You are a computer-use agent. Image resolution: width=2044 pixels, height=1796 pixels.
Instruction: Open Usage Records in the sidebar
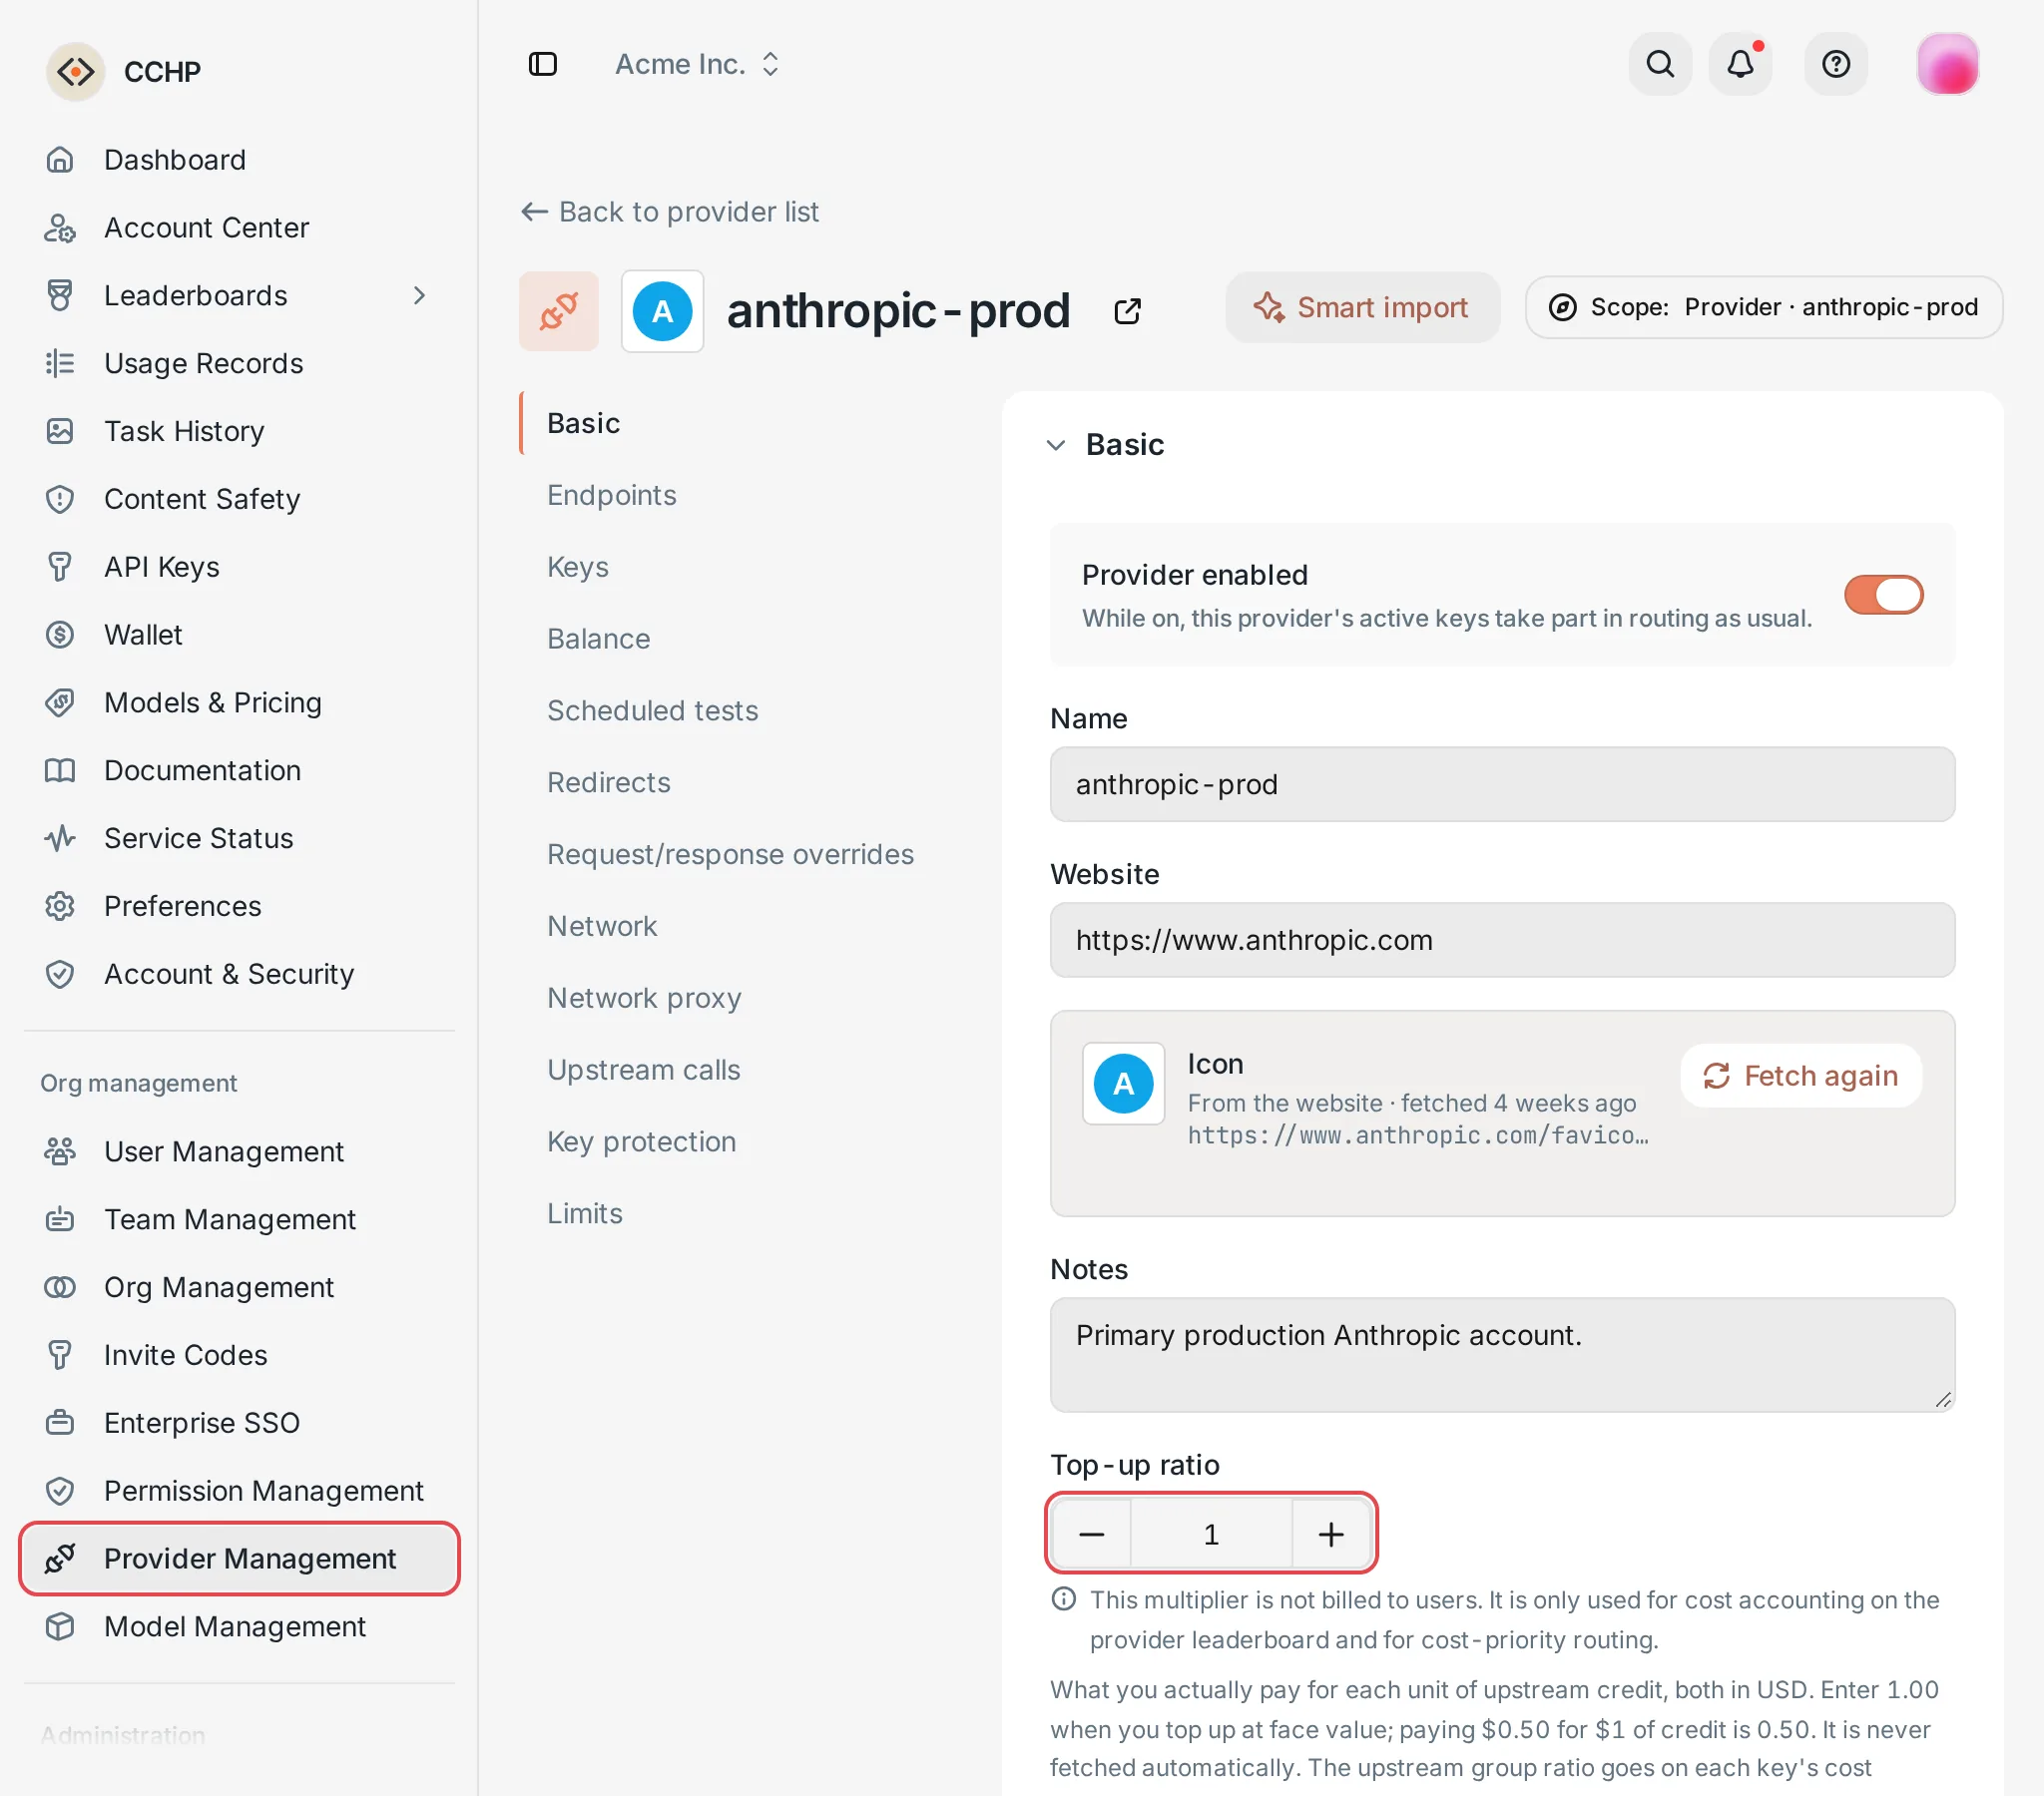(x=239, y=363)
